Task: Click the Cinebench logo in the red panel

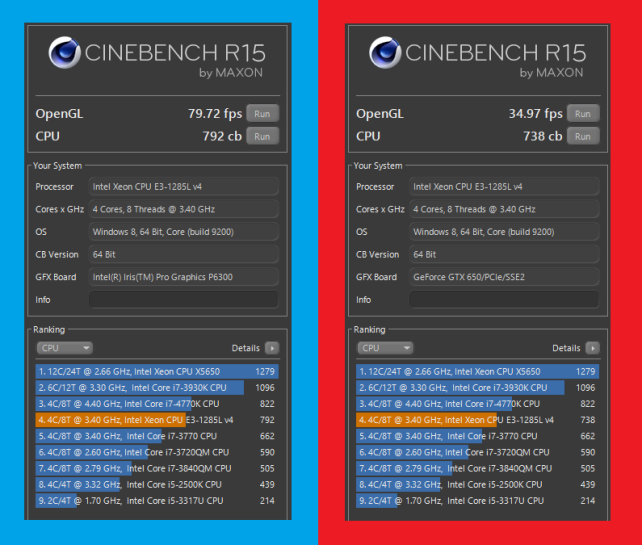Action: 386,53
